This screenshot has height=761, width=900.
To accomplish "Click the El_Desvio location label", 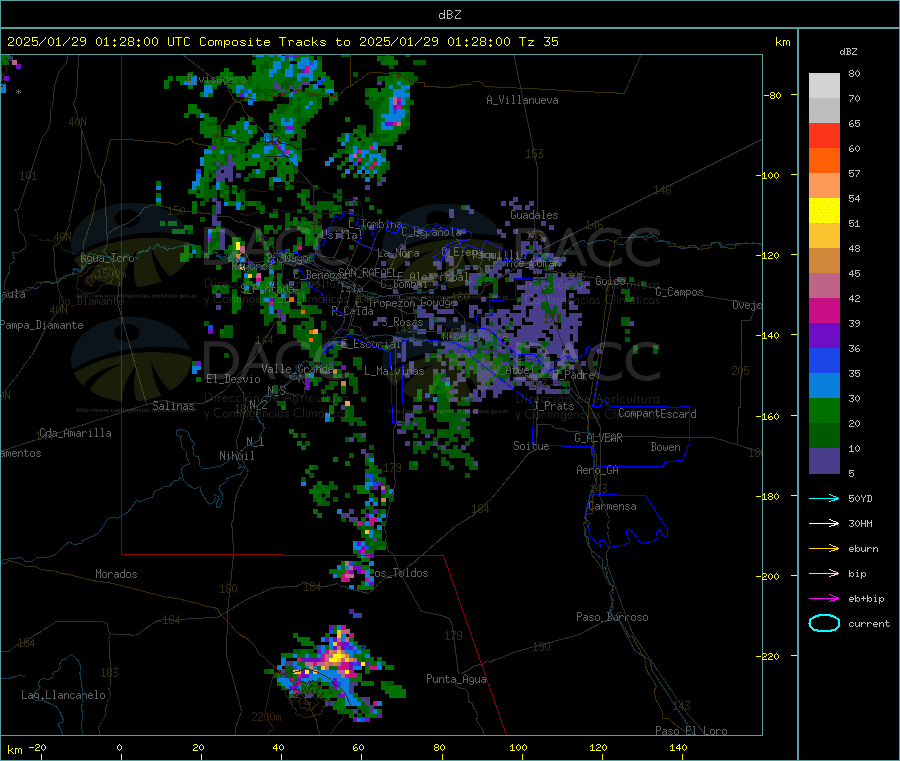I will (x=234, y=379).
